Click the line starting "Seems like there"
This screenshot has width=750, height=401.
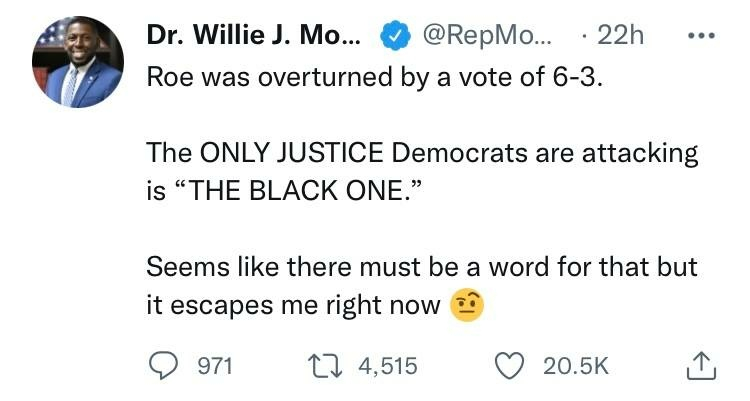point(420,267)
